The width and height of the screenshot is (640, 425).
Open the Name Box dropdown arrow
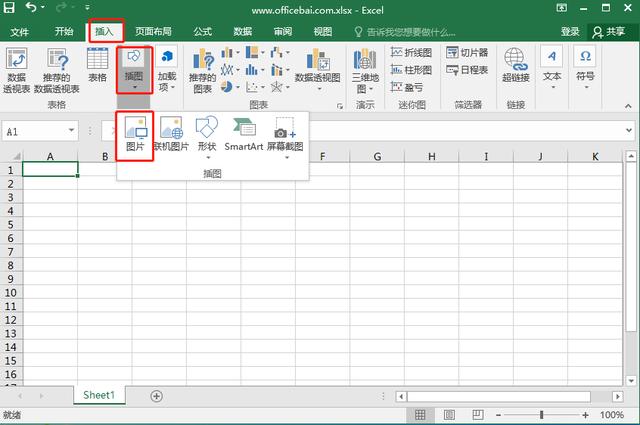71,131
